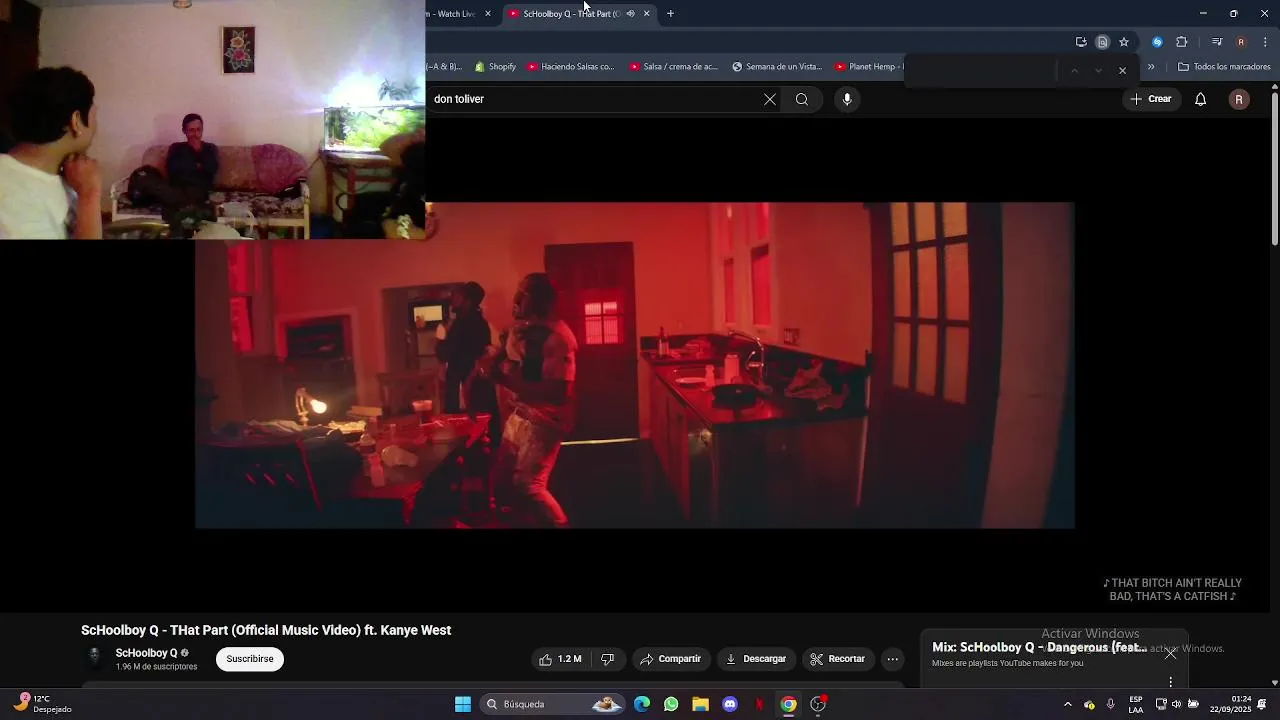Open Chrome three-dot main menu
The height and width of the screenshot is (720, 1280).
[1265, 42]
